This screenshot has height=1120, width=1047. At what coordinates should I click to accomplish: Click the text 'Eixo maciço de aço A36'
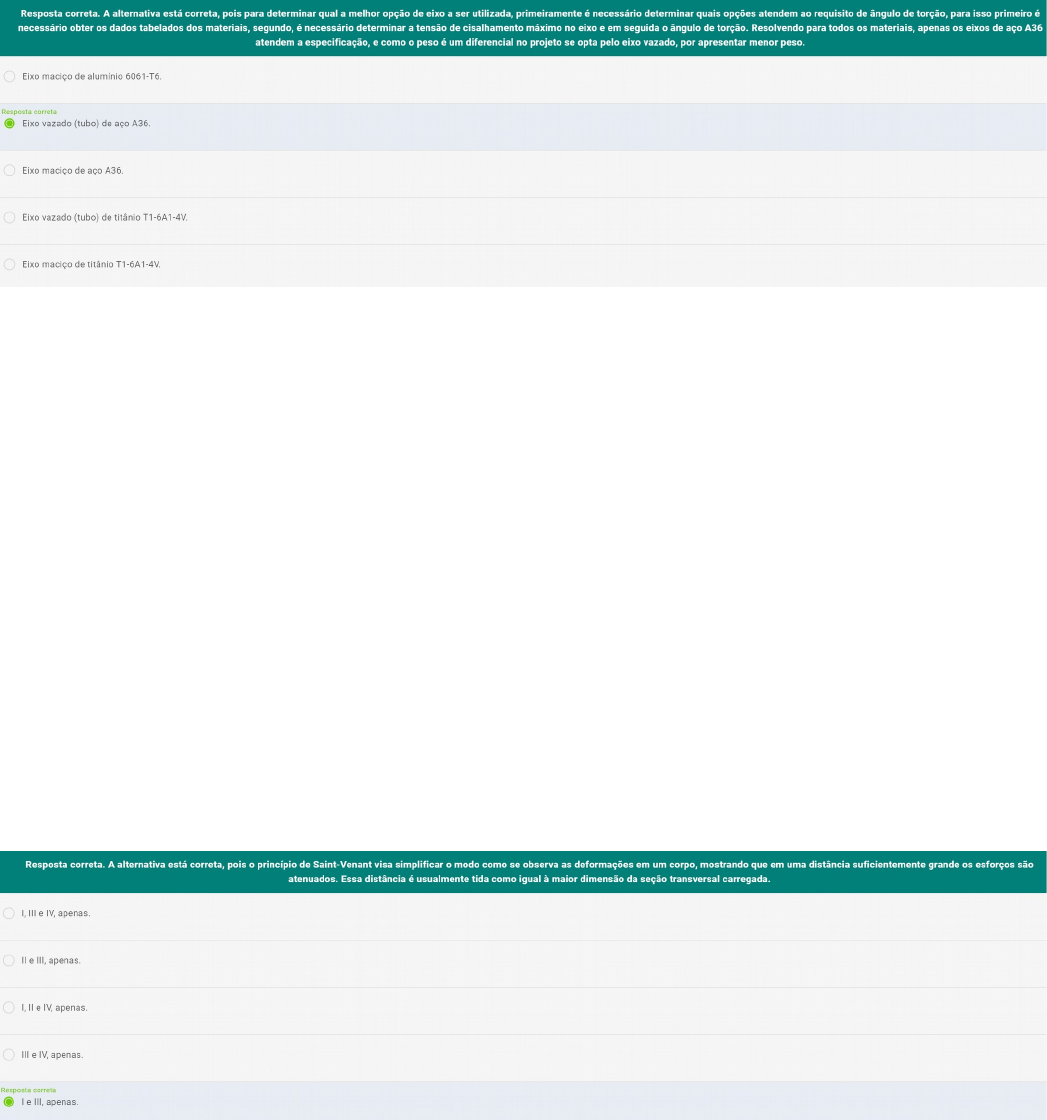(x=72, y=171)
